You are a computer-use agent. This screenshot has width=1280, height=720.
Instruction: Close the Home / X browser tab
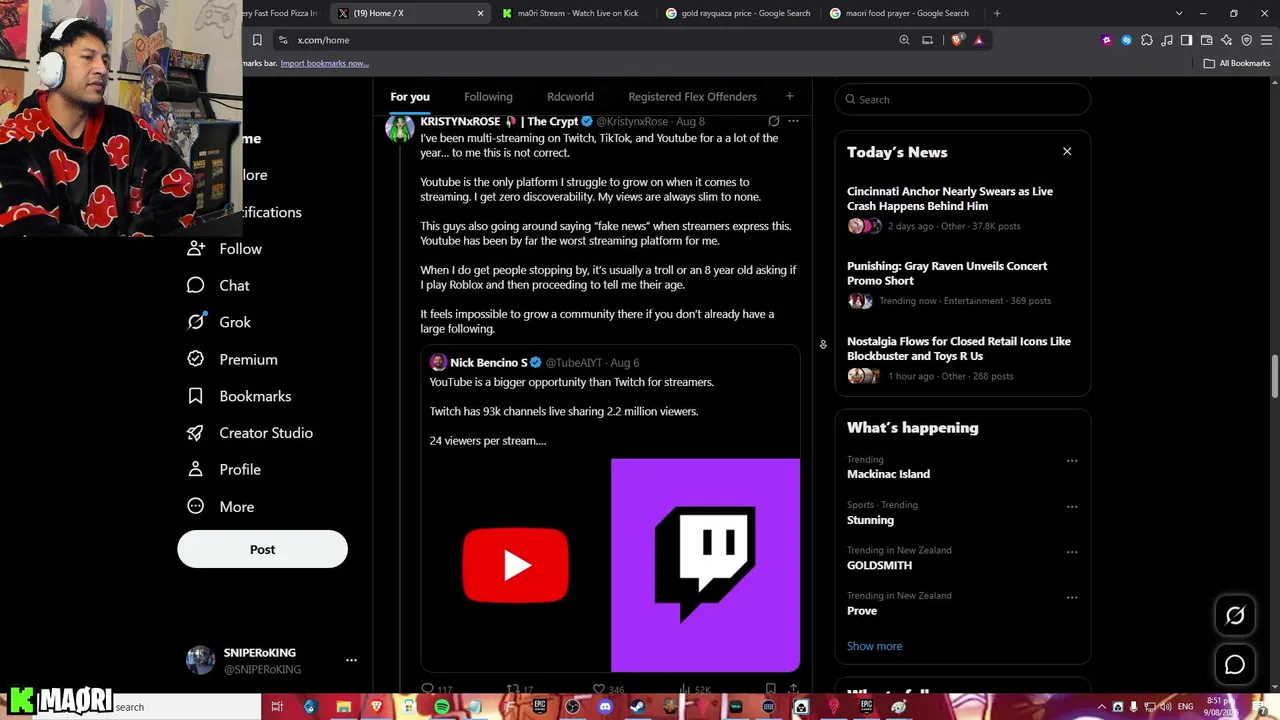point(480,13)
